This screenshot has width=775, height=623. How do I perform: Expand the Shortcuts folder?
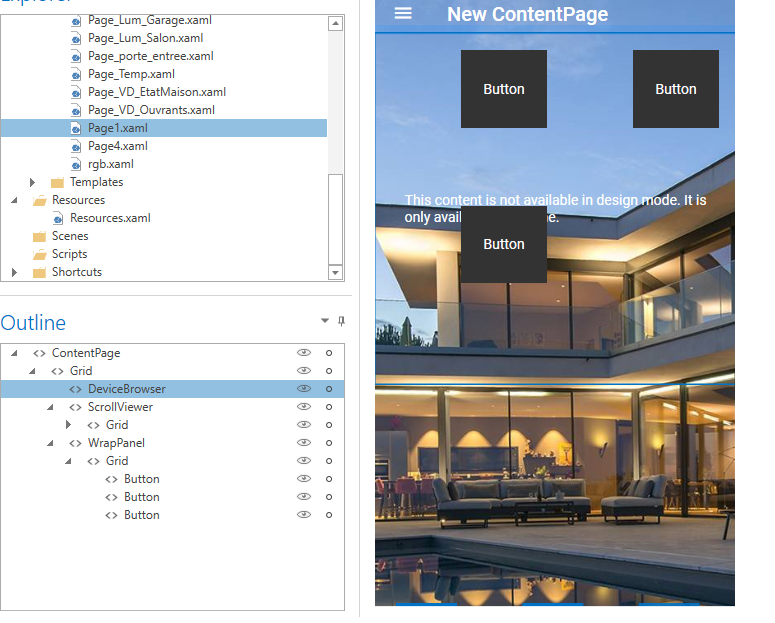[14, 272]
